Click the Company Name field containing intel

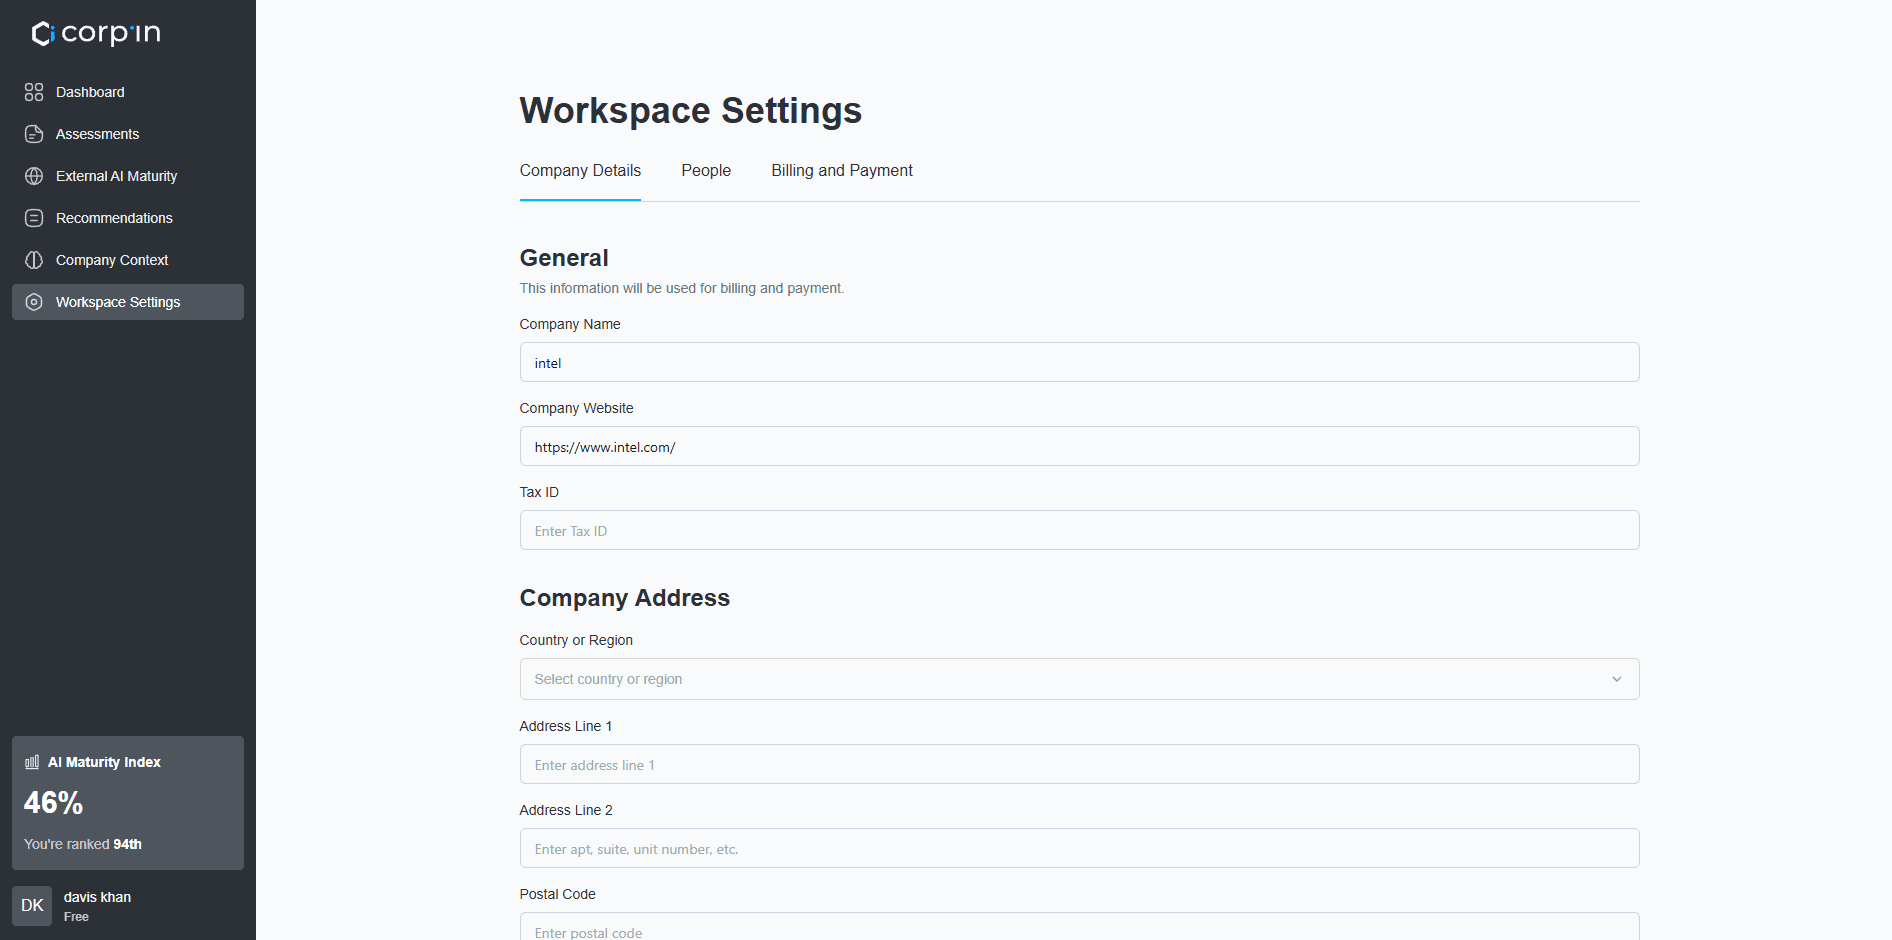pyautogui.click(x=1079, y=362)
